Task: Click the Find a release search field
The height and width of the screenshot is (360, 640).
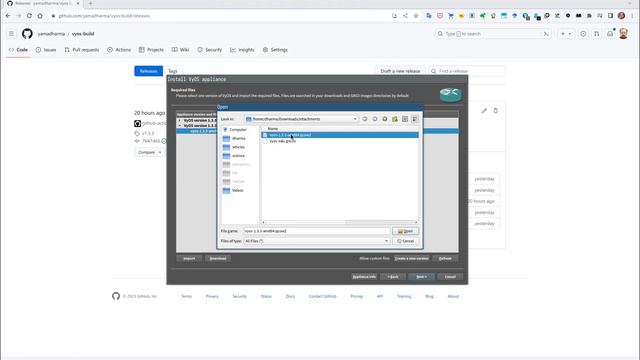Action: point(467,71)
